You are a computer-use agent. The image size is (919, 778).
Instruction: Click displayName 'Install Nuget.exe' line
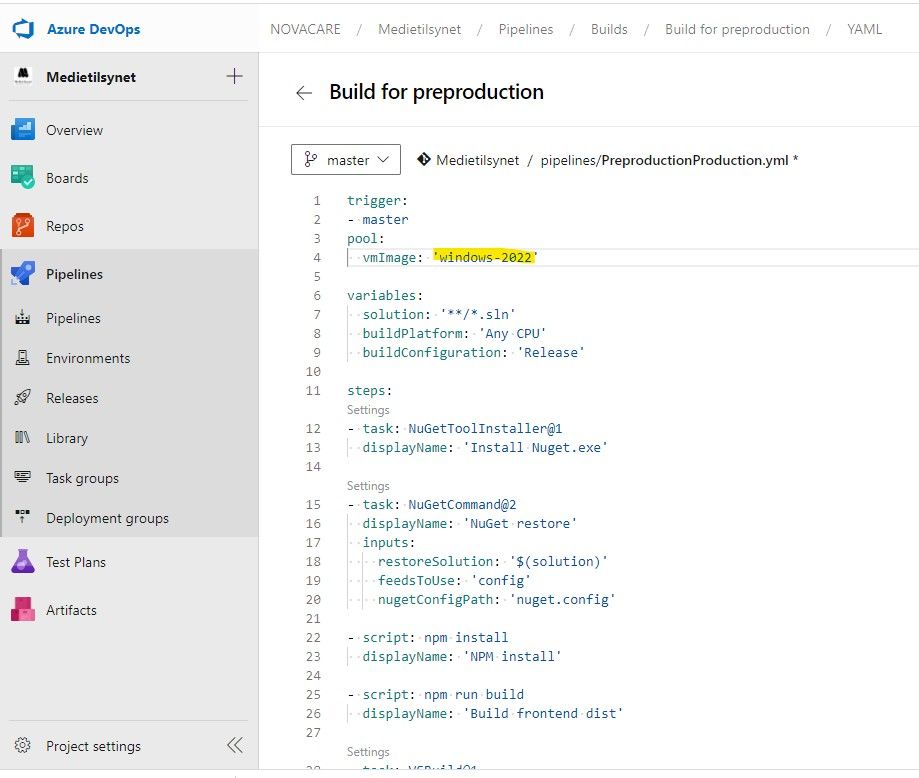coord(485,447)
